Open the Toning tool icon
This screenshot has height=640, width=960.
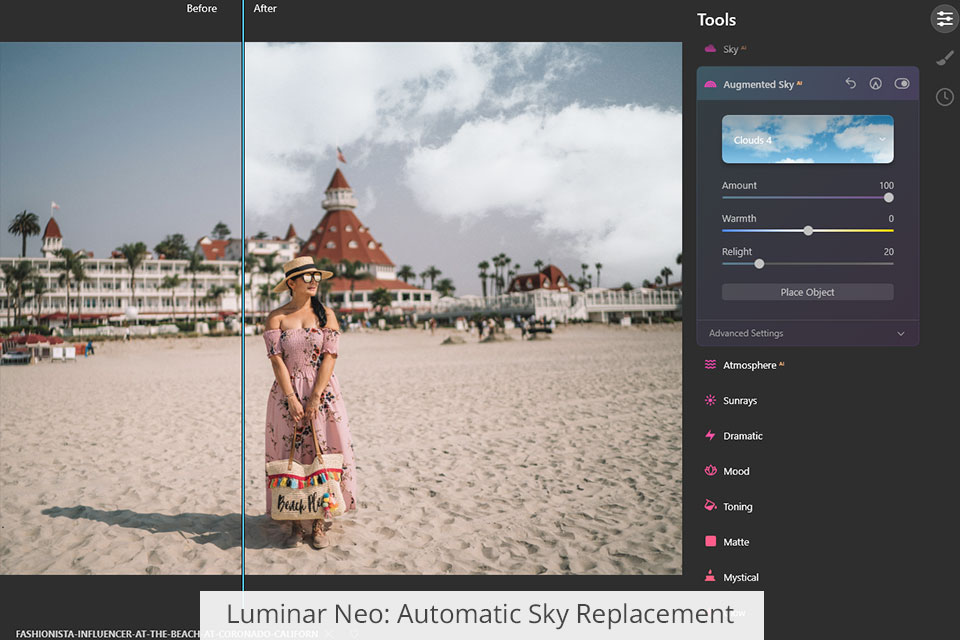710,506
